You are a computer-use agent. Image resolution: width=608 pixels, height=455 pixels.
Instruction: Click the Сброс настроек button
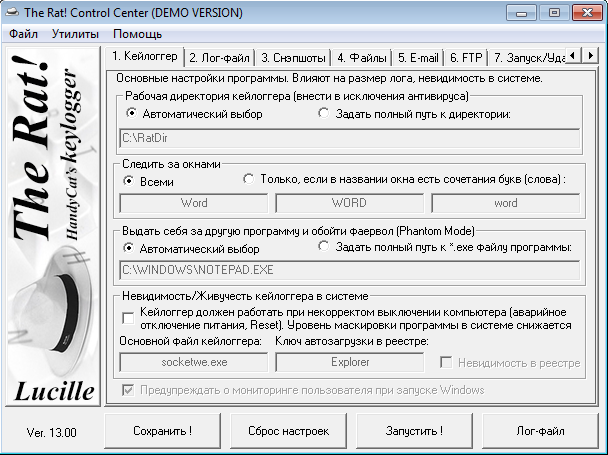coord(288,431)
